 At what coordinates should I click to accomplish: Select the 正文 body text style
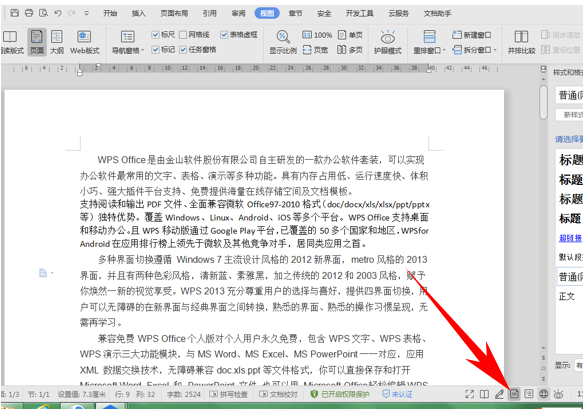[x=567, y=297]
